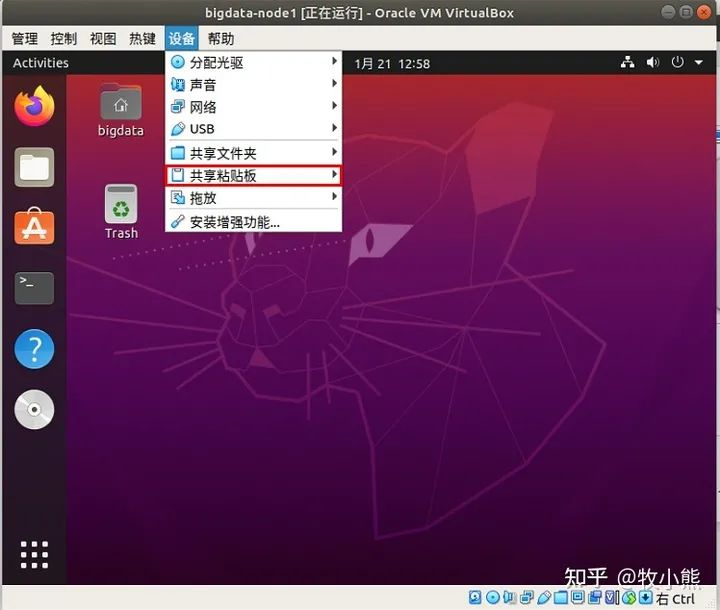Expand USB submenu arrow
The image size is (720, 610).
[334, 128]
